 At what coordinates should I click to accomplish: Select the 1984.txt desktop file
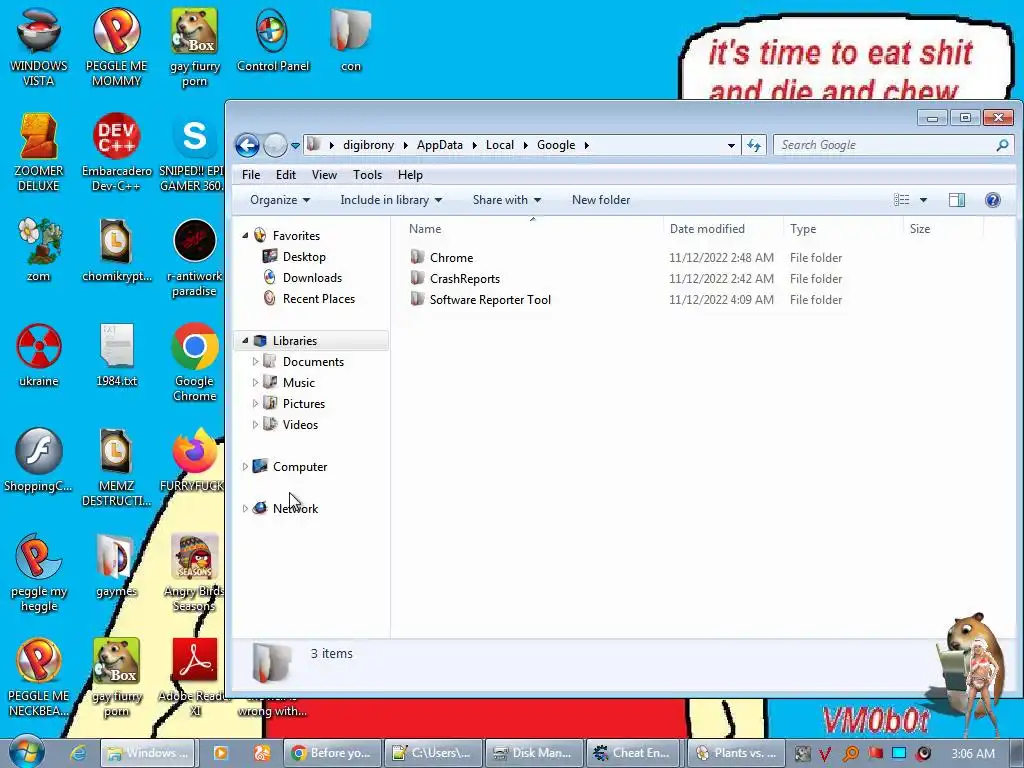[116, 355]
